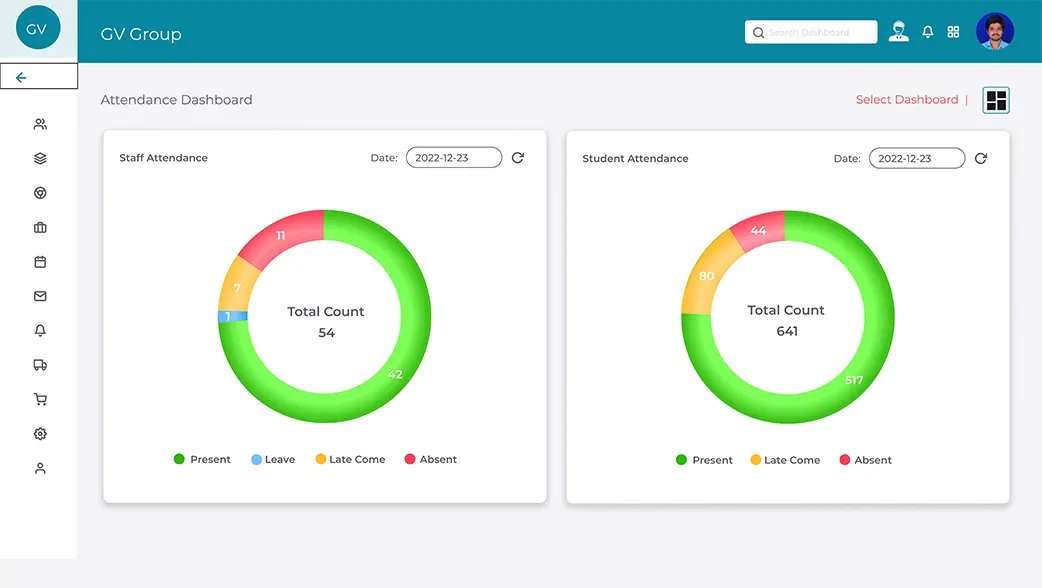Open the settings gear sidebar icon
The width and height of the screenshot is (1042, 588).
[x=40, y=434]
